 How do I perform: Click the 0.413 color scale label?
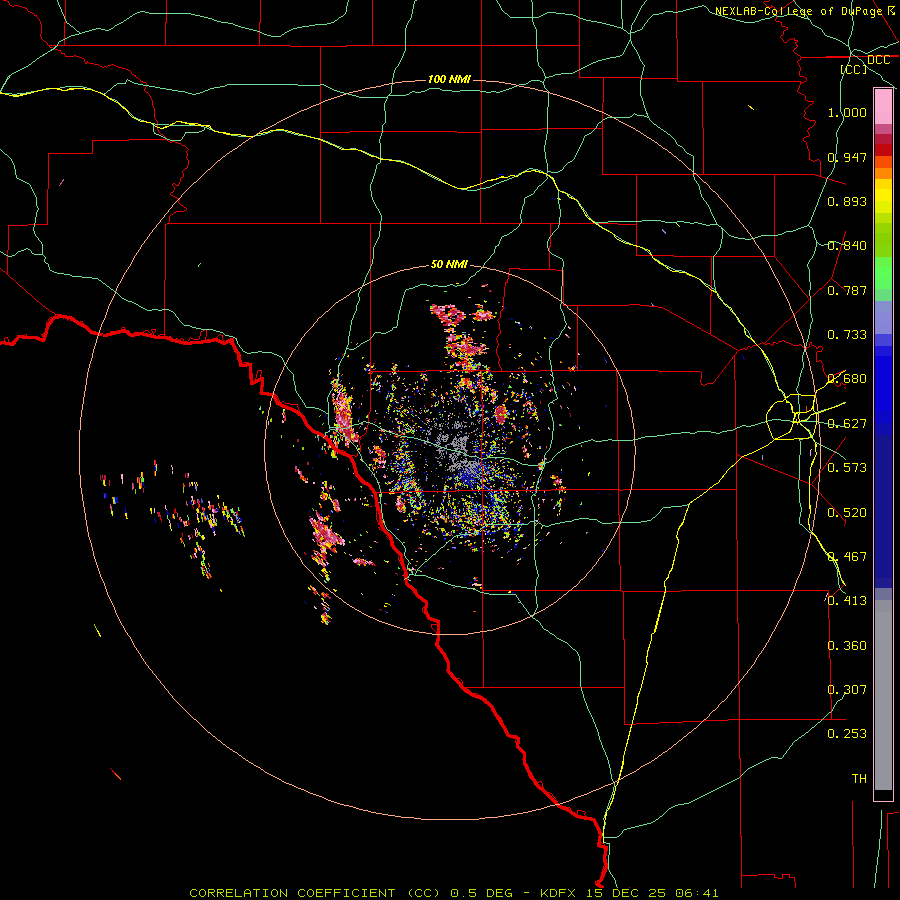847,601
